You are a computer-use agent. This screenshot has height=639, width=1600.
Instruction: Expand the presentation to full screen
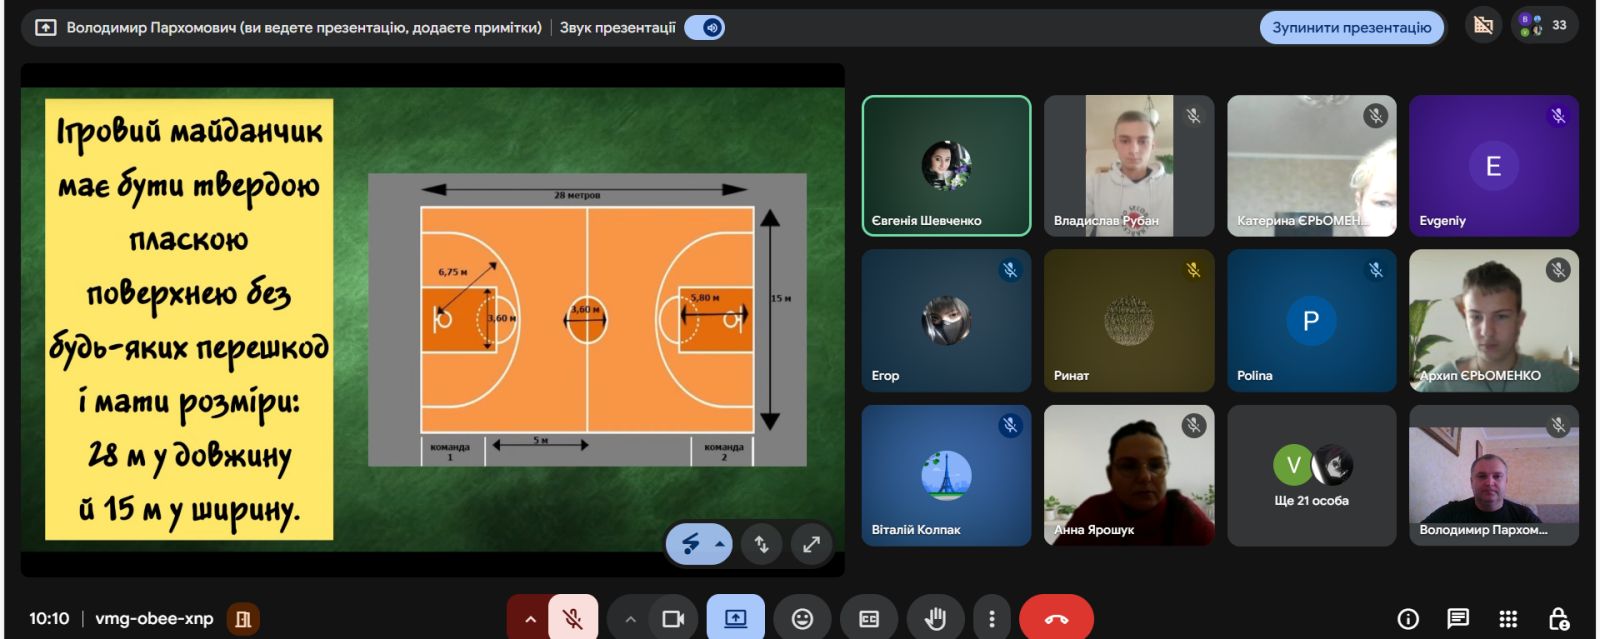pyautogui.click(x=811, y=544)
